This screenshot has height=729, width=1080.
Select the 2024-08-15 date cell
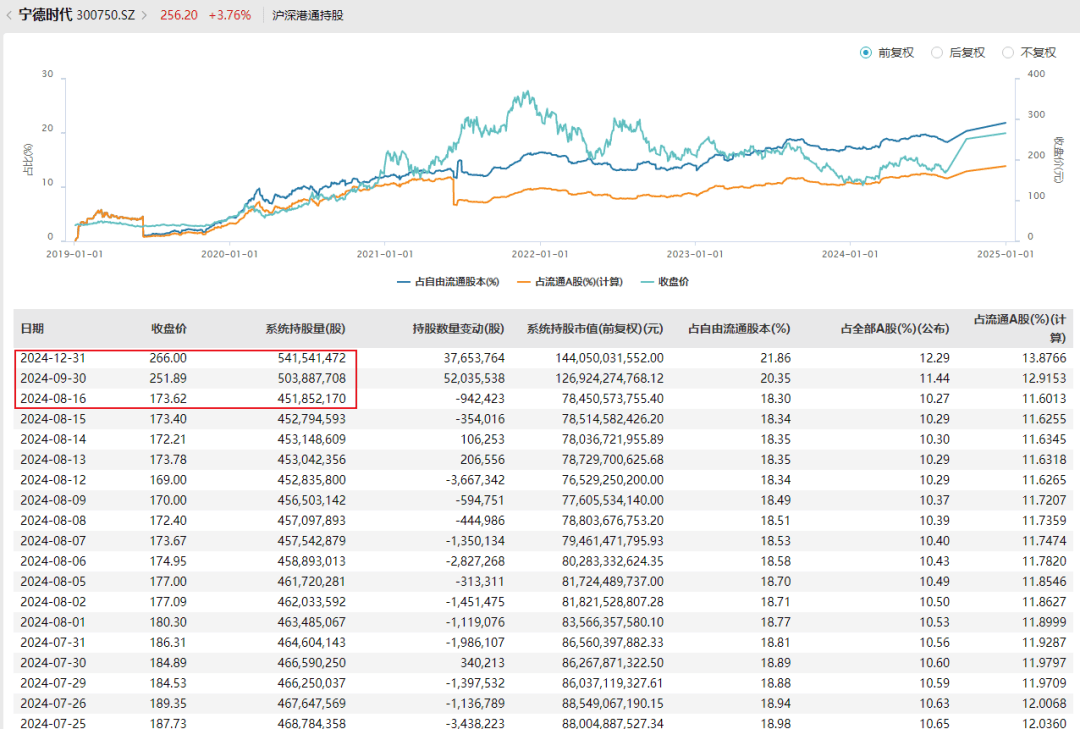(53, 419)
